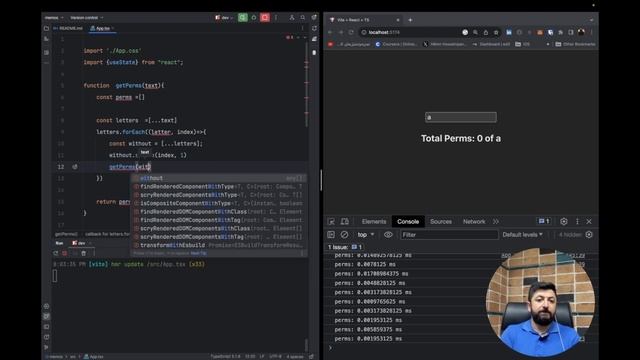Expand the hidden bookmarks overflow arrow

[548, 44]
